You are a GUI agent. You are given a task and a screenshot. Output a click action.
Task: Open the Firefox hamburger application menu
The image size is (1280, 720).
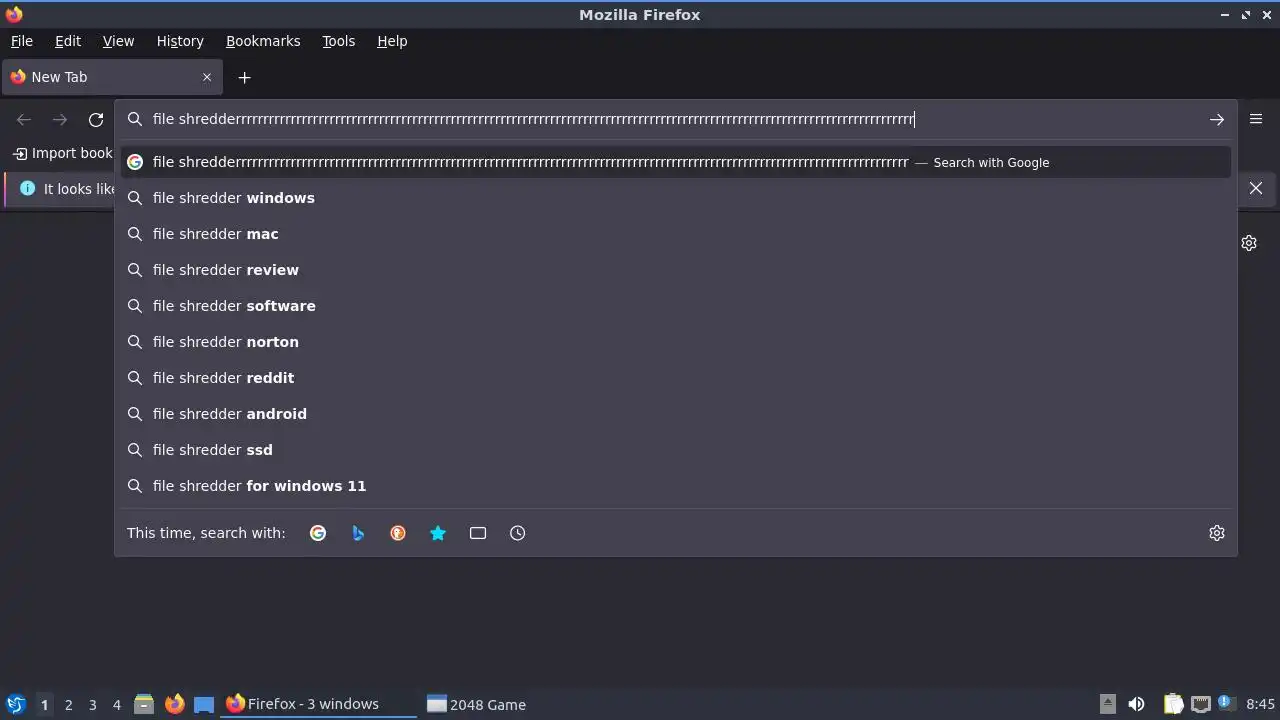[x=1256, y=119]
